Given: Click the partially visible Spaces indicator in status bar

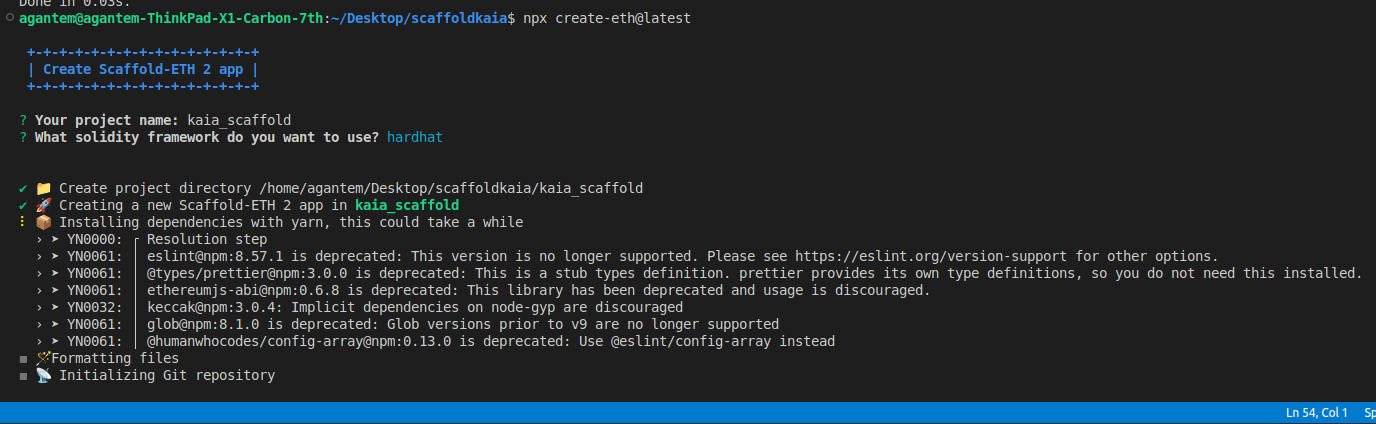Looking at the screenshot, I should pos(1369,413).
